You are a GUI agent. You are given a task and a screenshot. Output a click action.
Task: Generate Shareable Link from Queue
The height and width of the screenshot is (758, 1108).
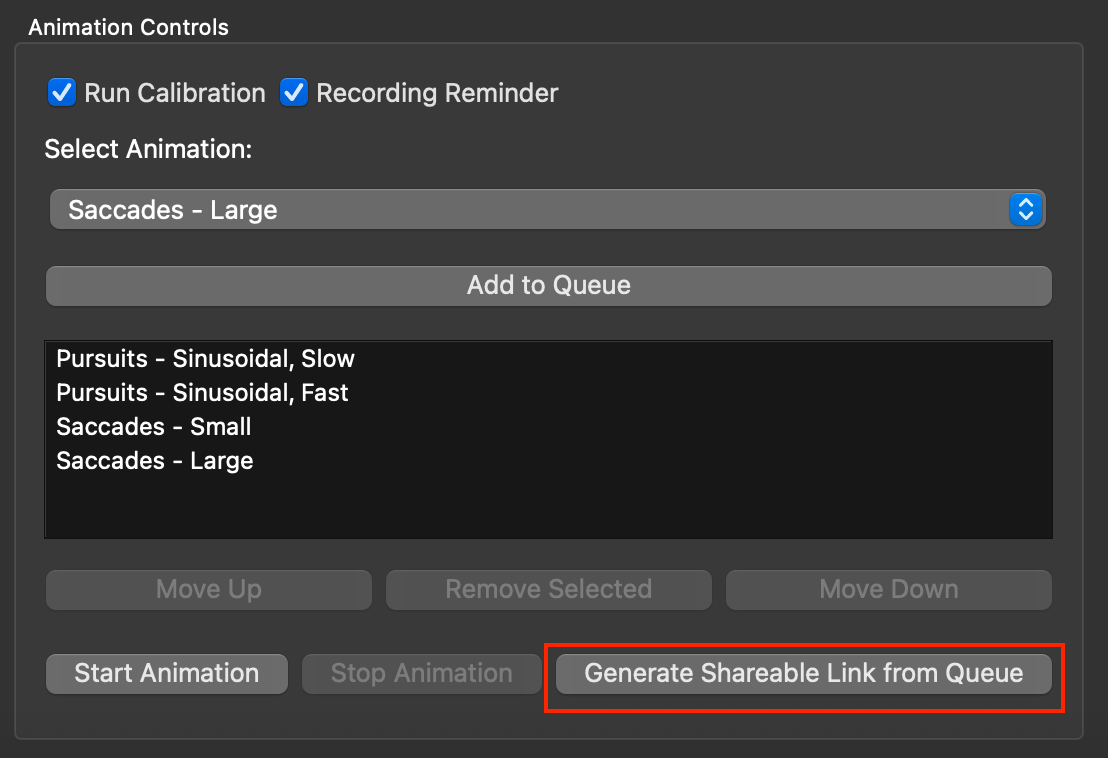click(804, 674)
